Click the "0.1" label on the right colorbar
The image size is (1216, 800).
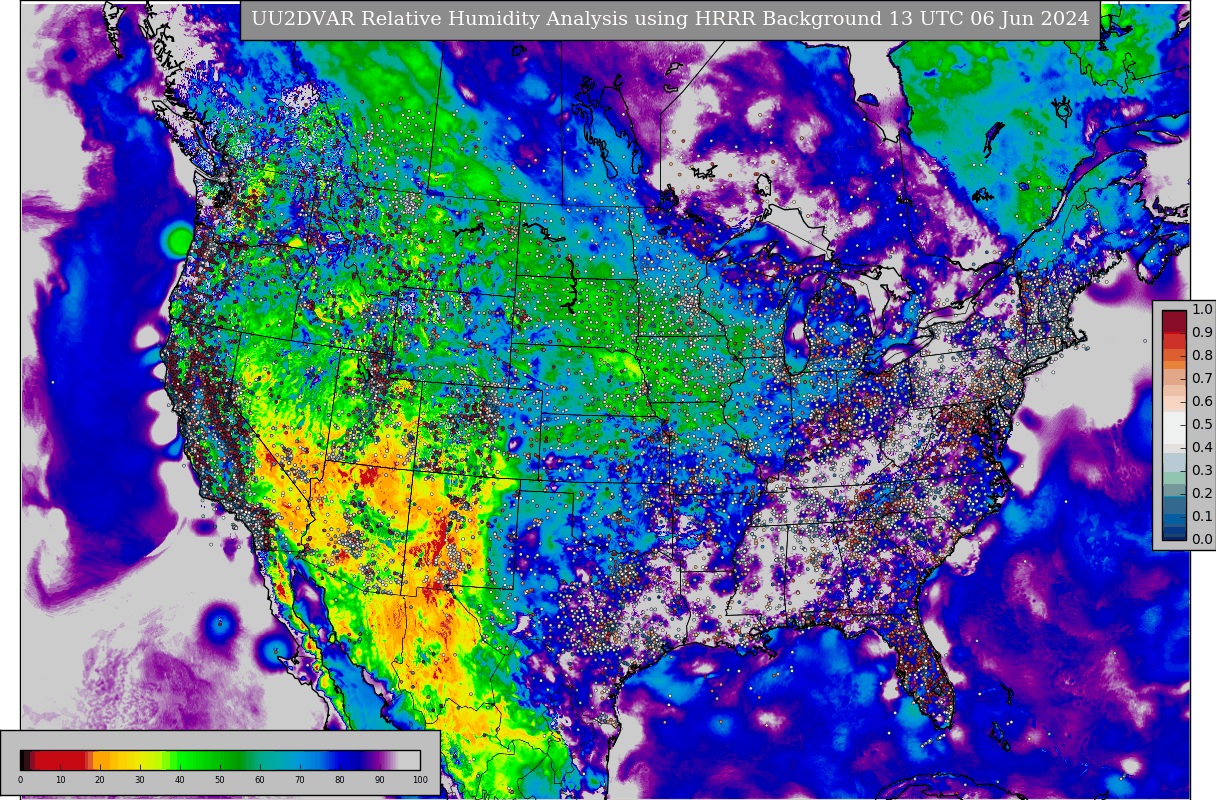tap(1202, 516)
